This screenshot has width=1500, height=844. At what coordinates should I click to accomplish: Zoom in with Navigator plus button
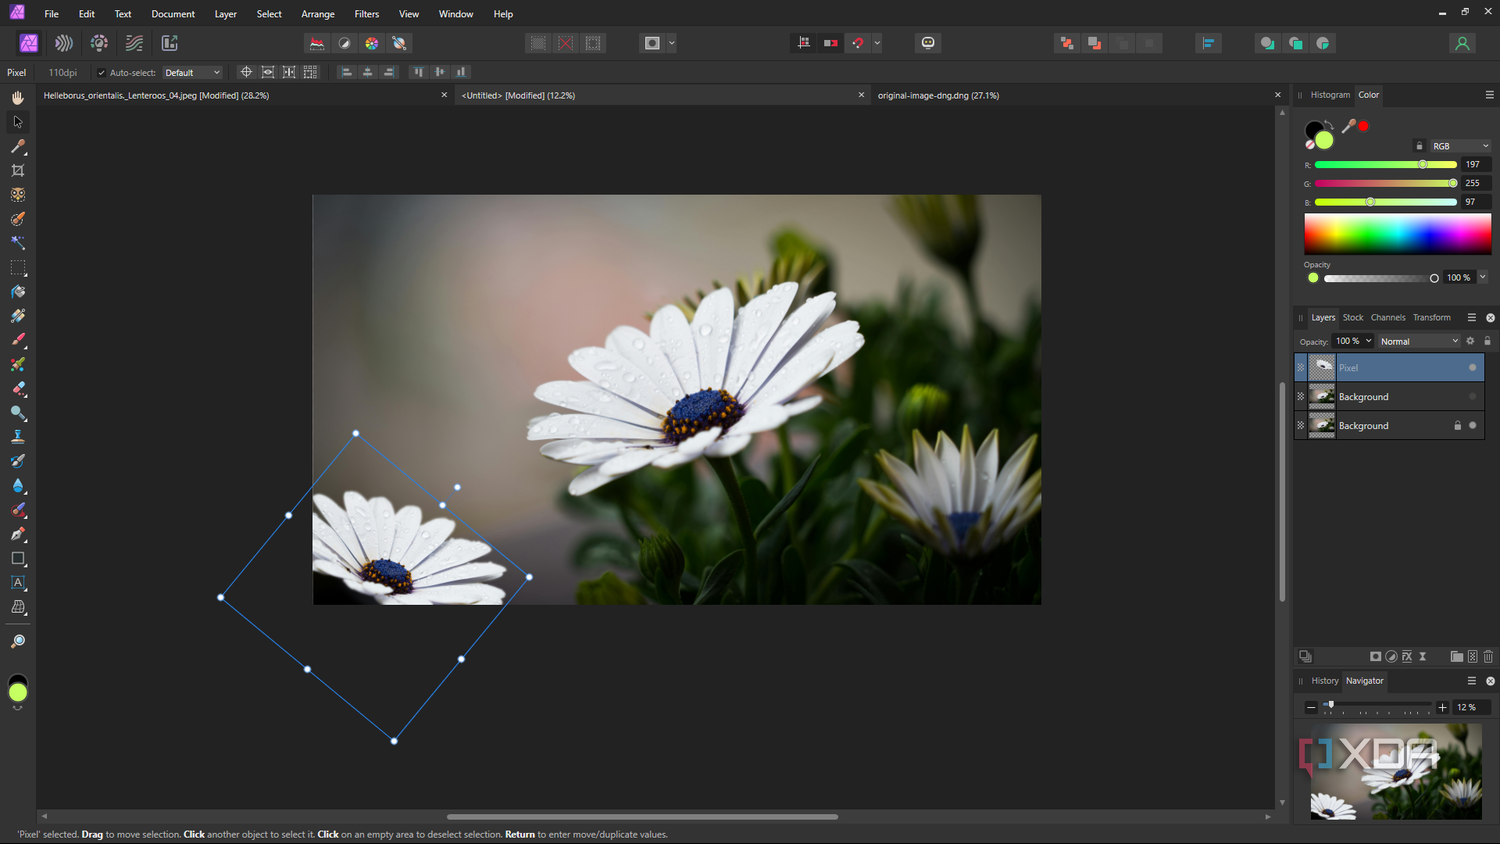point(1442,707)
